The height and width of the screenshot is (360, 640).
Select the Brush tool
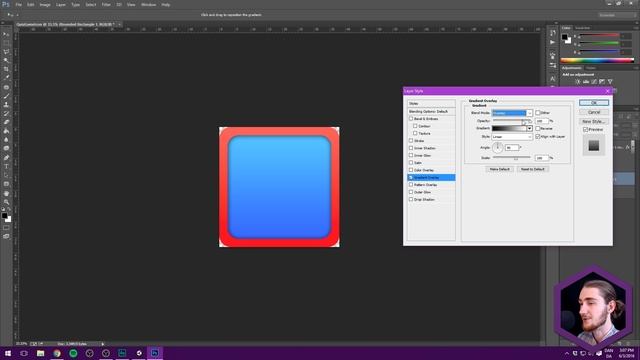(x=6, y=96)
